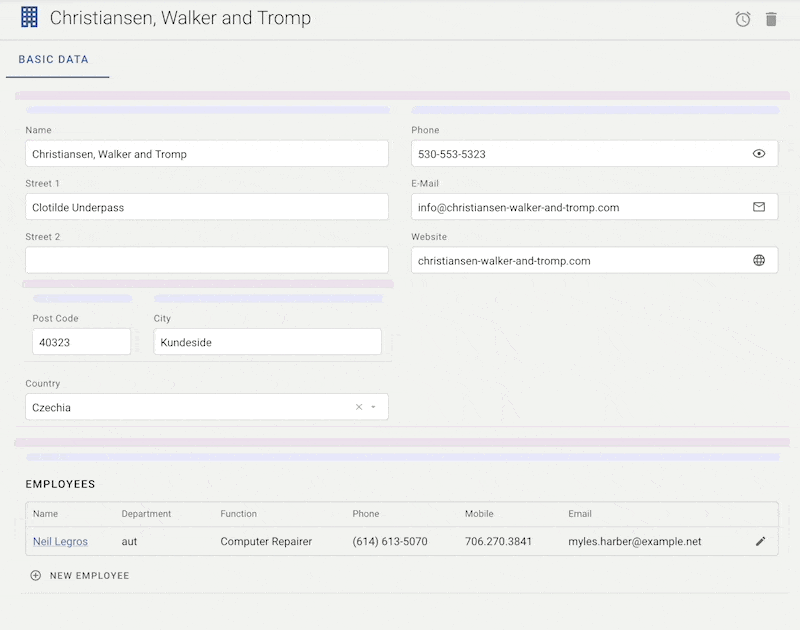
Task: Click the globe icon in Website field
Action: (x=759, y=261)
